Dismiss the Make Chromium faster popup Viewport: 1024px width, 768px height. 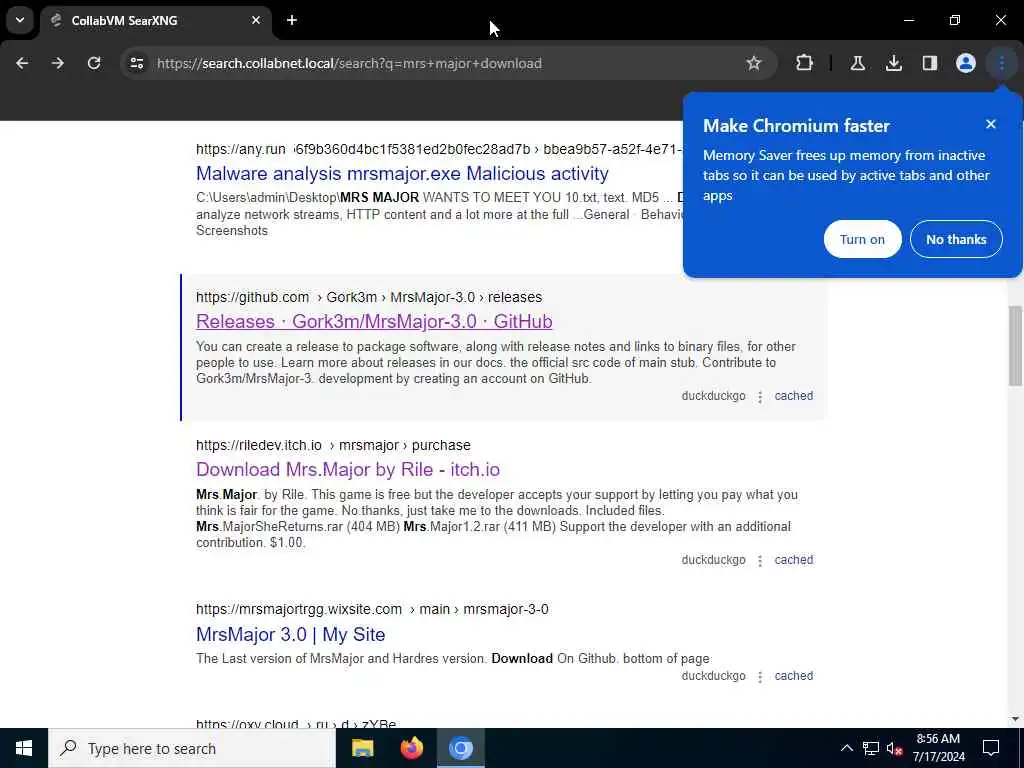(991, 124)
